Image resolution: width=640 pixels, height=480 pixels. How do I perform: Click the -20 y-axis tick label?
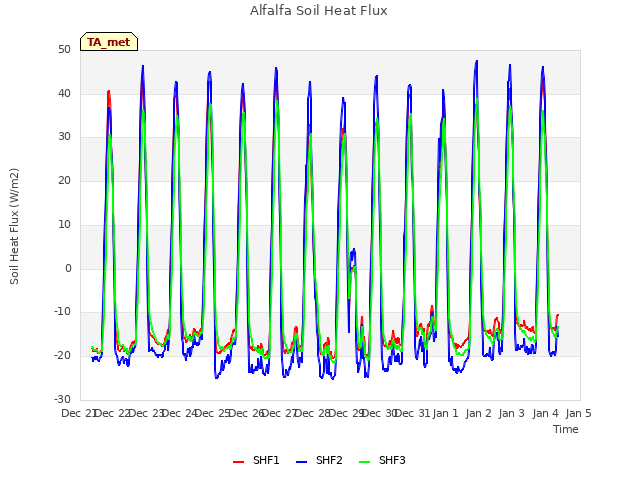point(63,356)
